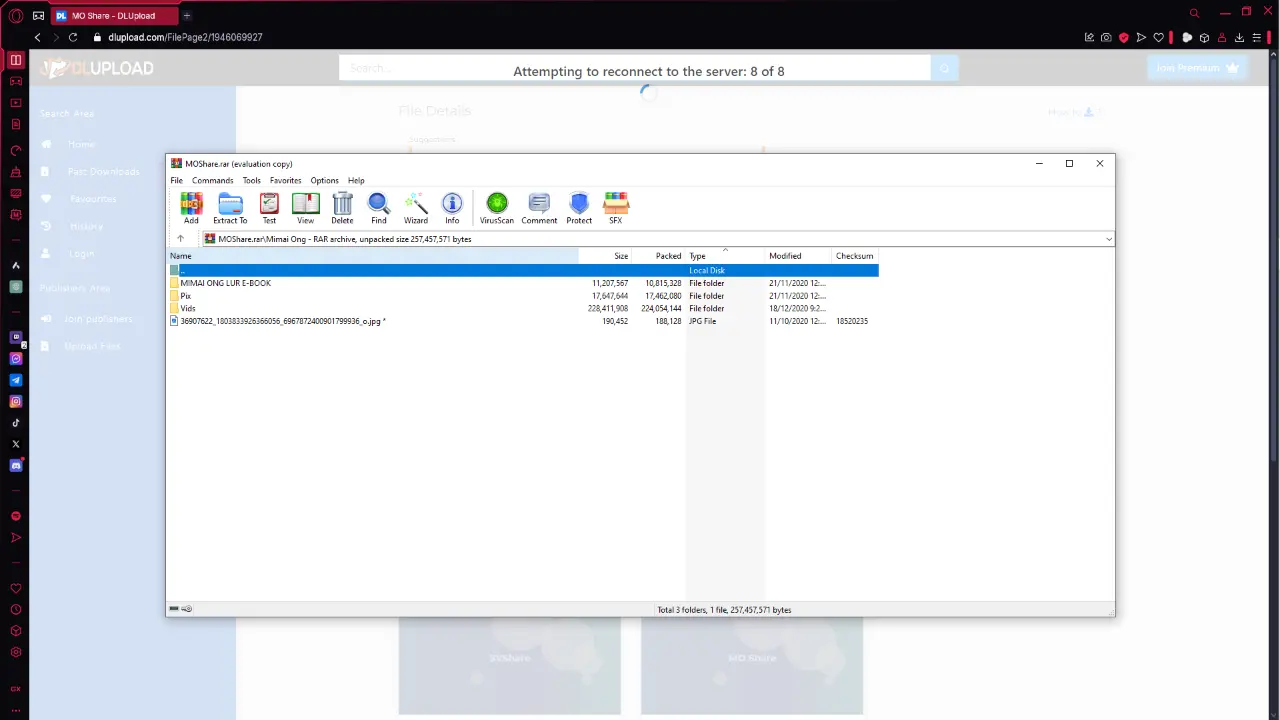Click Extract To in WinRAR toolbar

click(230, 208)
